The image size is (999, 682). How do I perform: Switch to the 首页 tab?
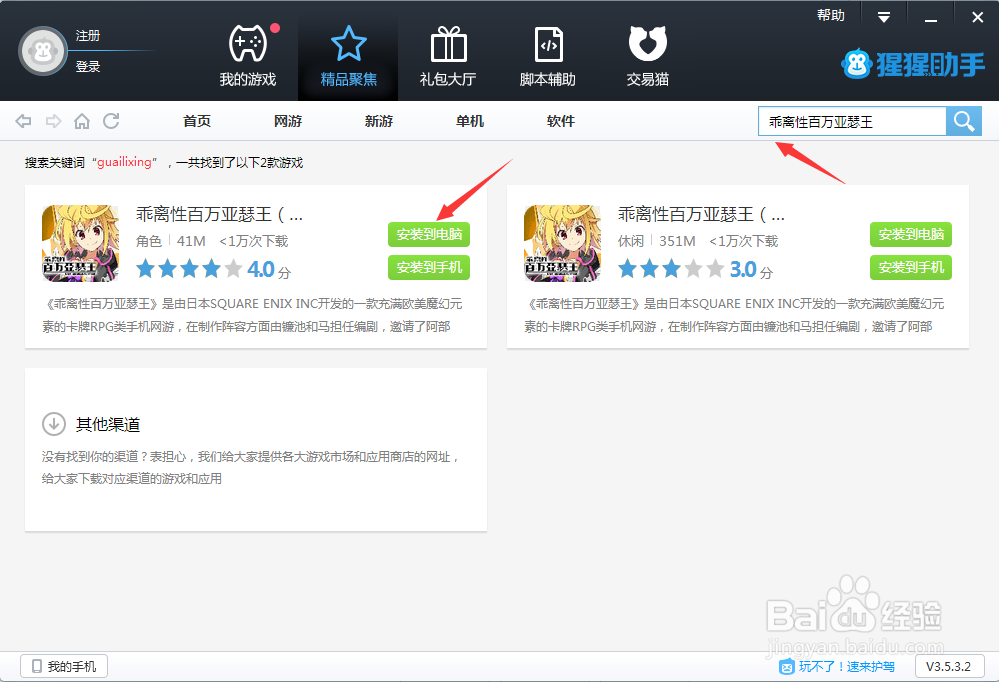click(x=197, y=121)
